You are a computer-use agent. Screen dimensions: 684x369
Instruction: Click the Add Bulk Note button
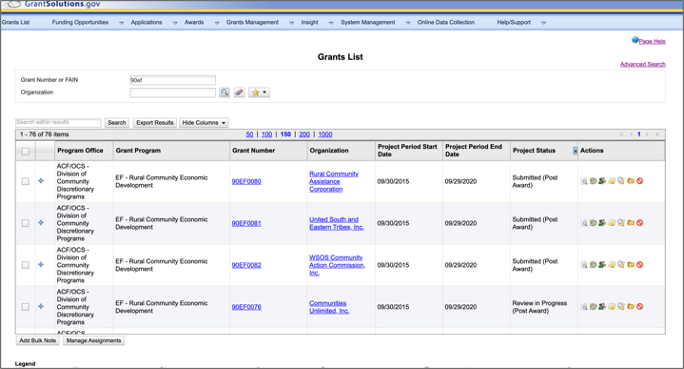(x=38, y=340)
